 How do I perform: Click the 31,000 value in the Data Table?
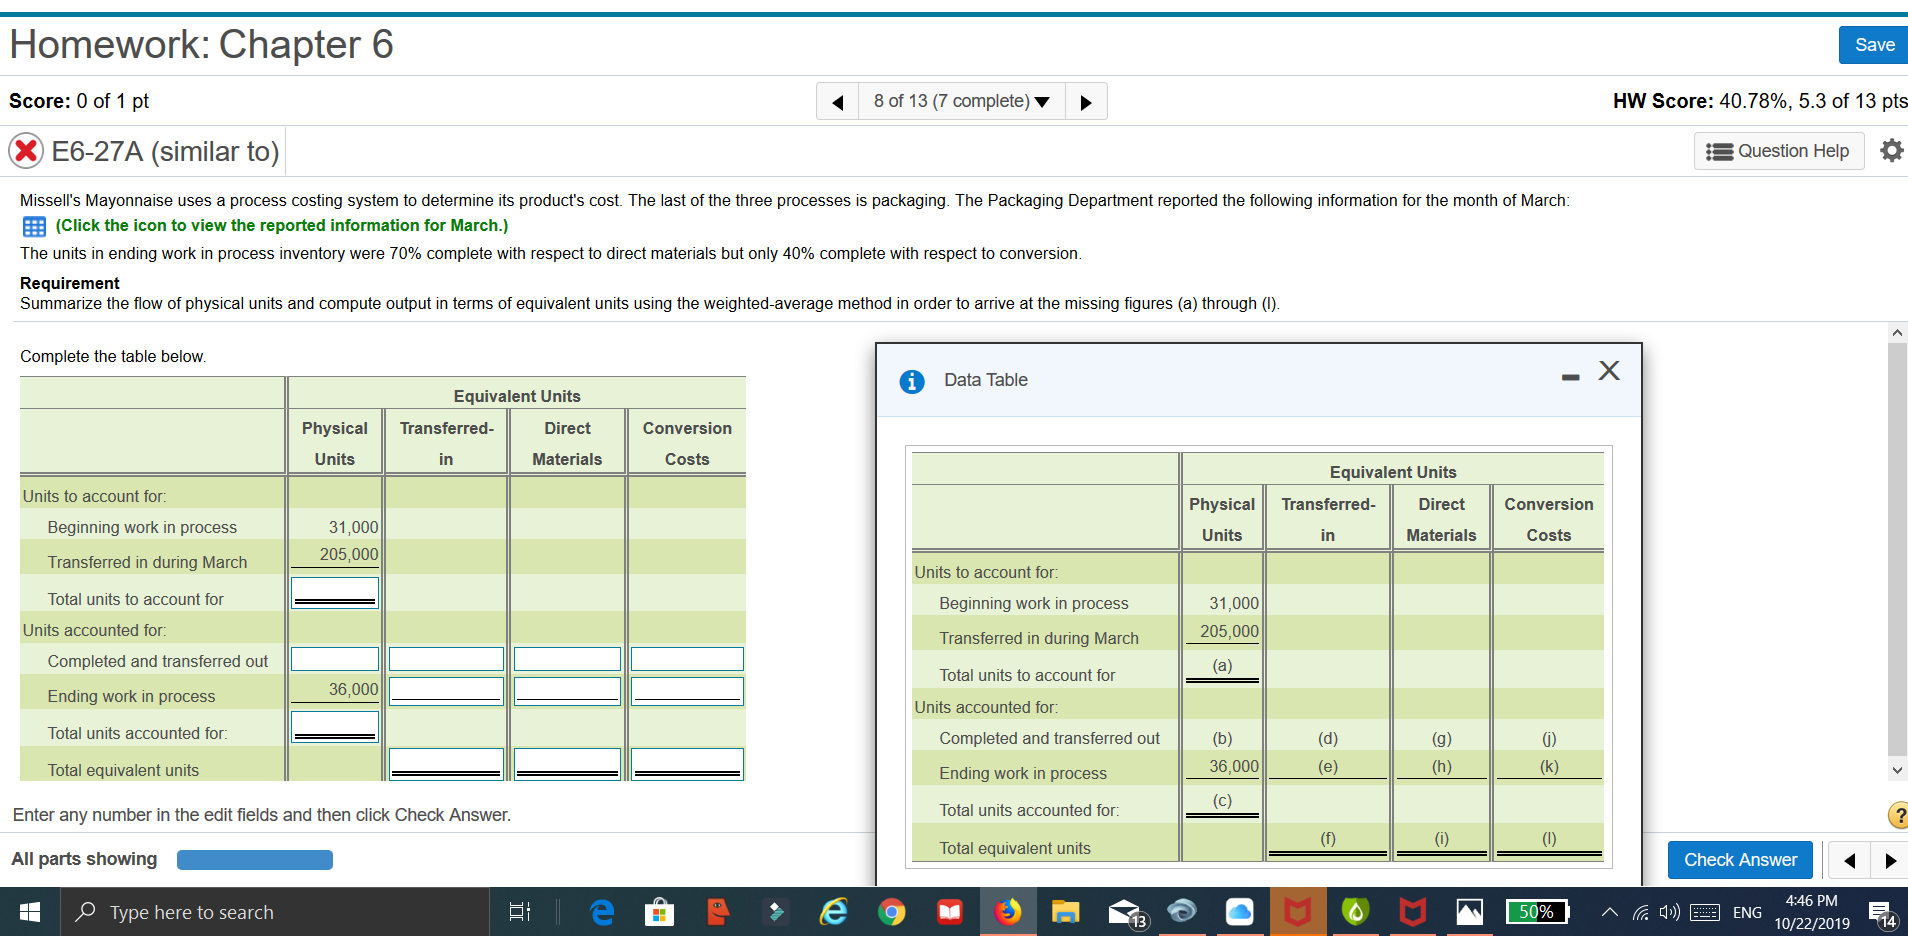[1234, 603]
